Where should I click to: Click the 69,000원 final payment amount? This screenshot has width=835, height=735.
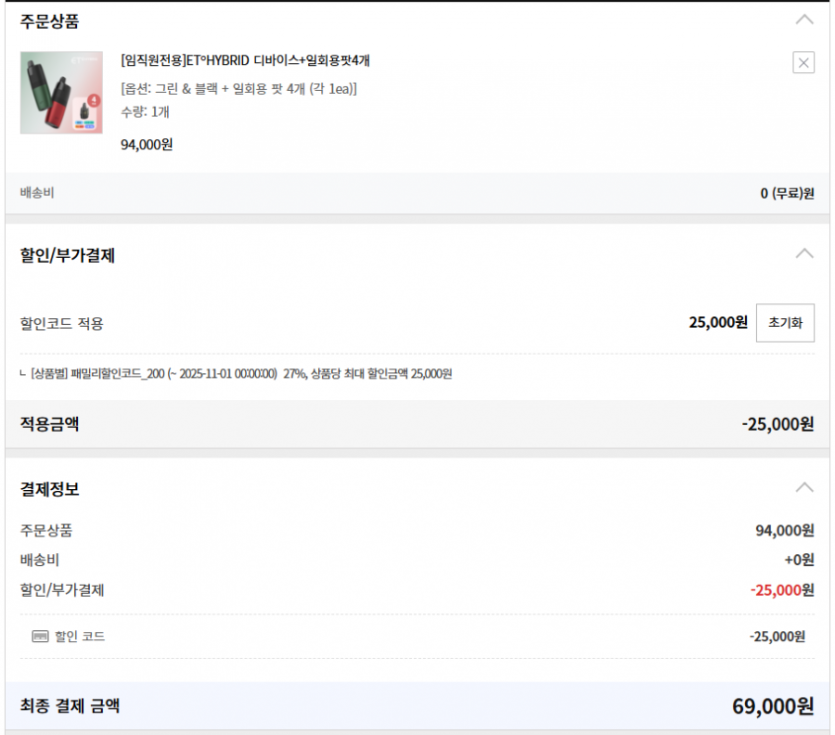click(773, 707)
